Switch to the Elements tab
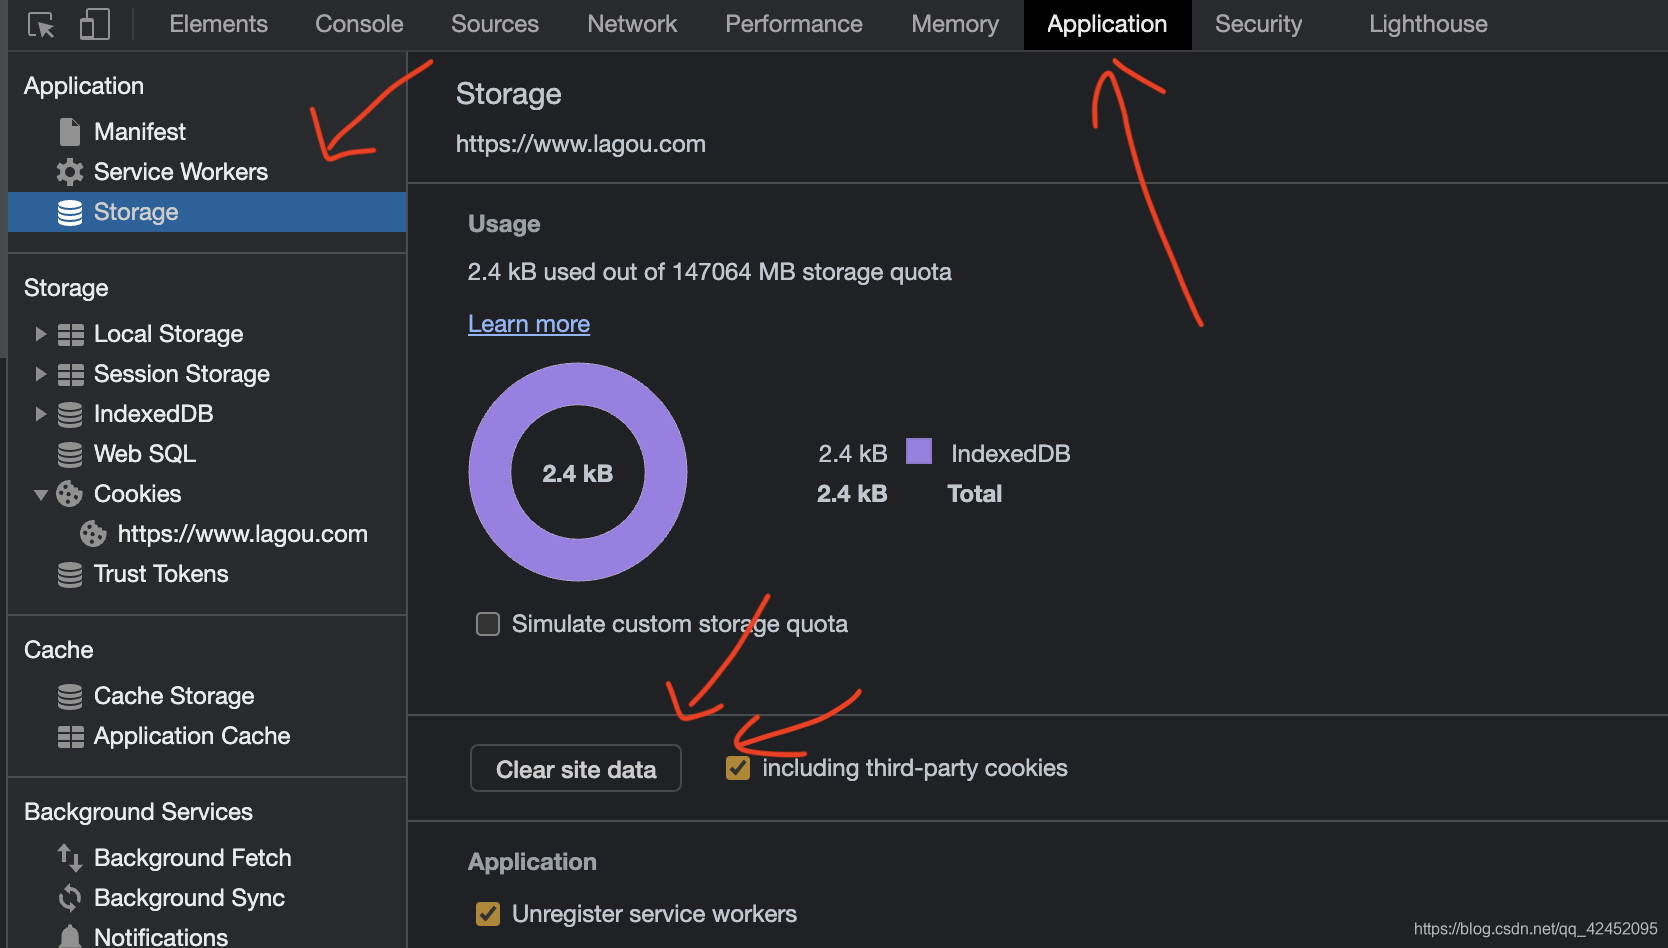Viewport: 1668px width, 948px height. [218, 24]
